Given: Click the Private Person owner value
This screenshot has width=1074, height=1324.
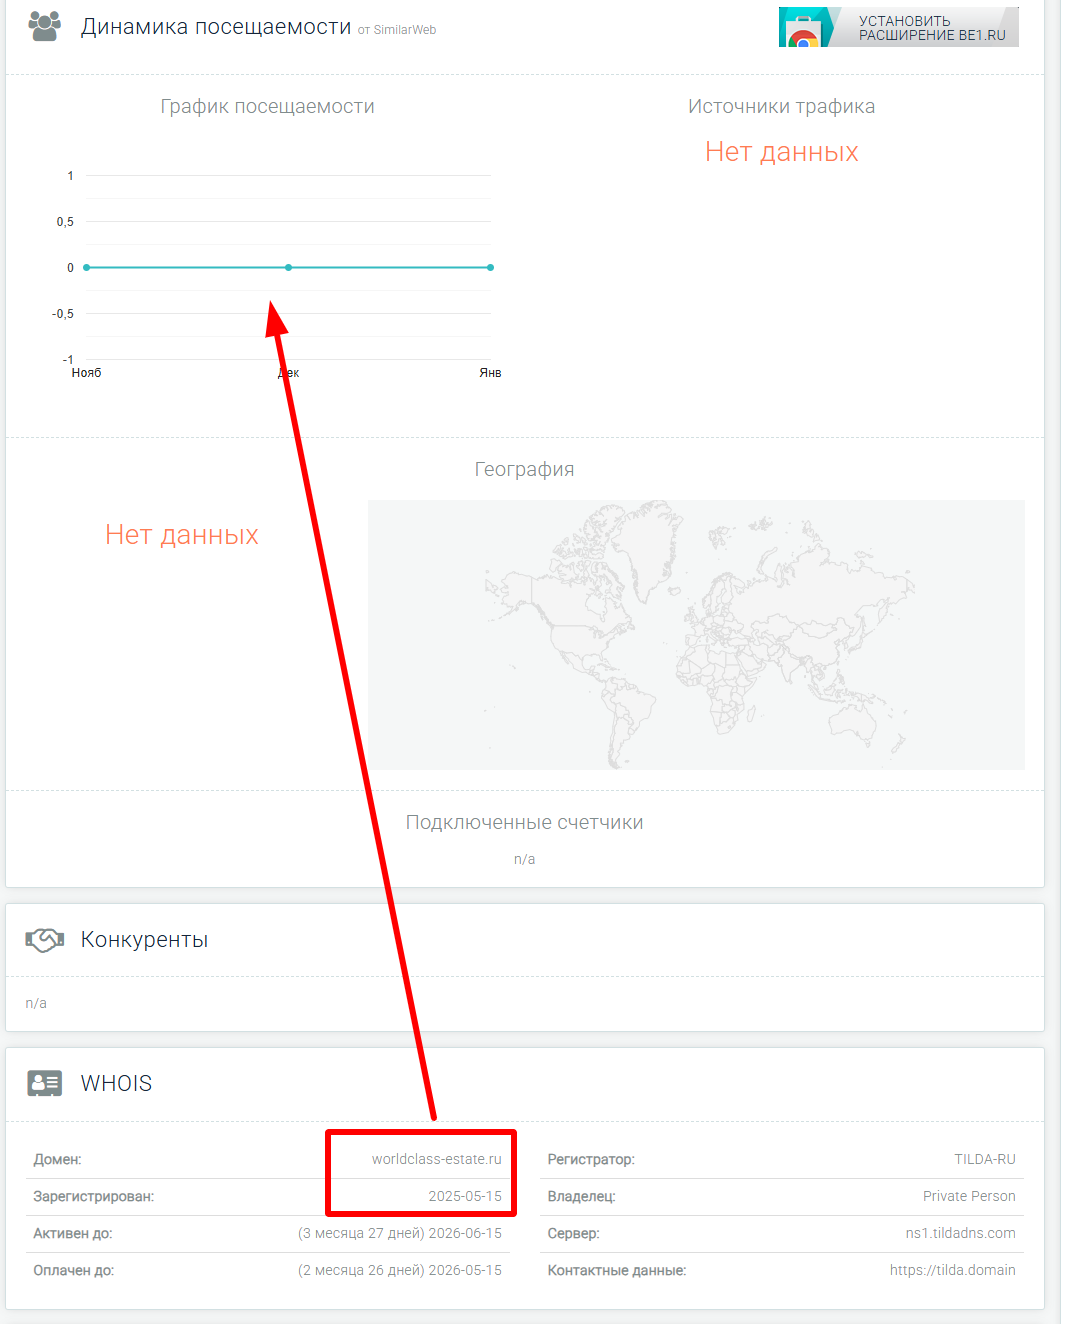Looking at the screenshot, I should [x=968, y=1196].
